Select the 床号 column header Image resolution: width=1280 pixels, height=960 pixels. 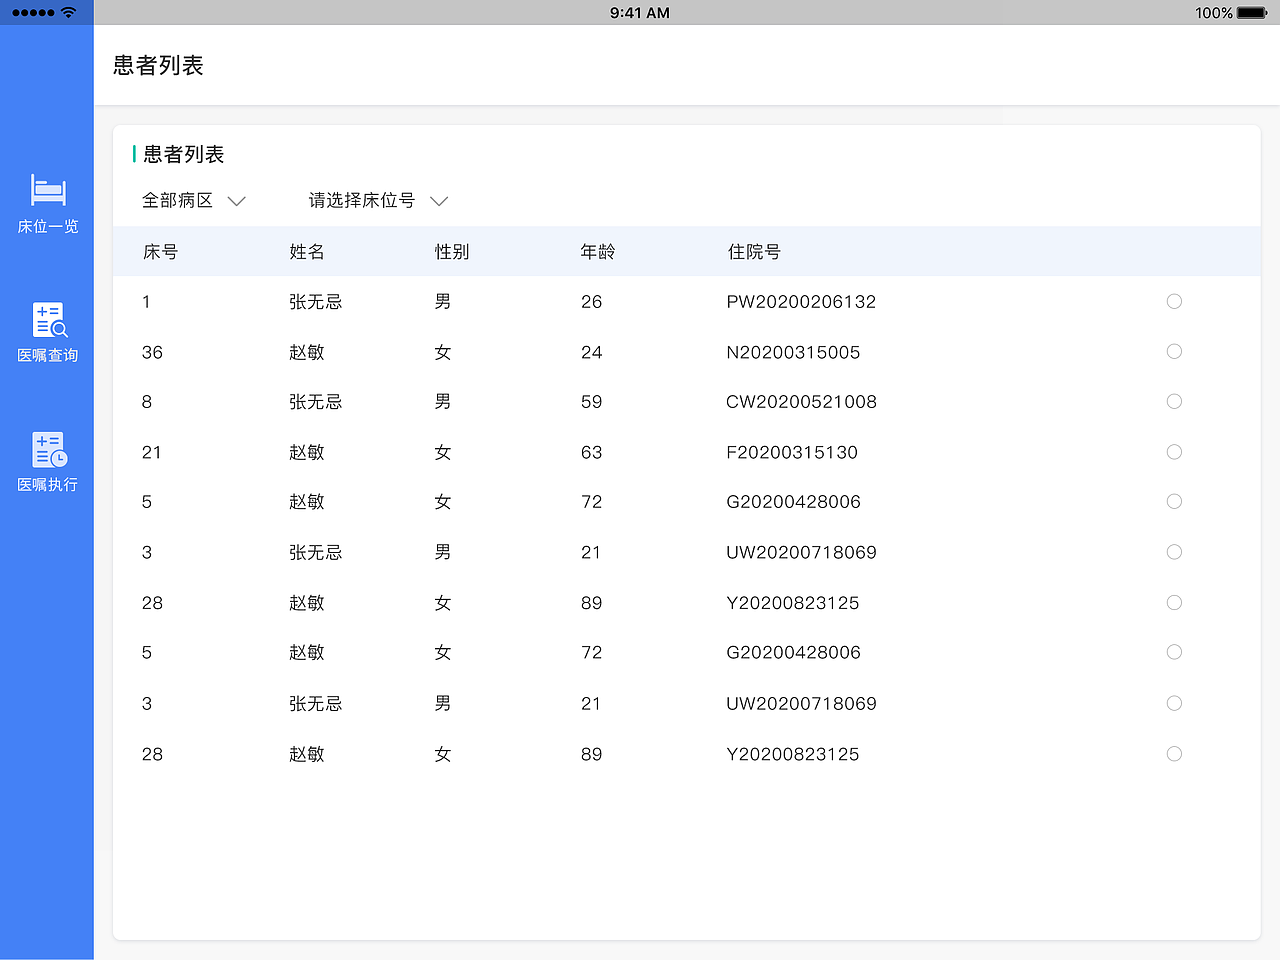point(160,252)
